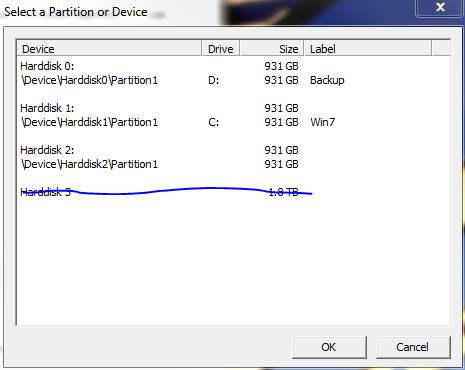Close the Select a Partition dialog
Image resolution: width=465 pixels, height=370 pixels.
click(x=440, y=7)
